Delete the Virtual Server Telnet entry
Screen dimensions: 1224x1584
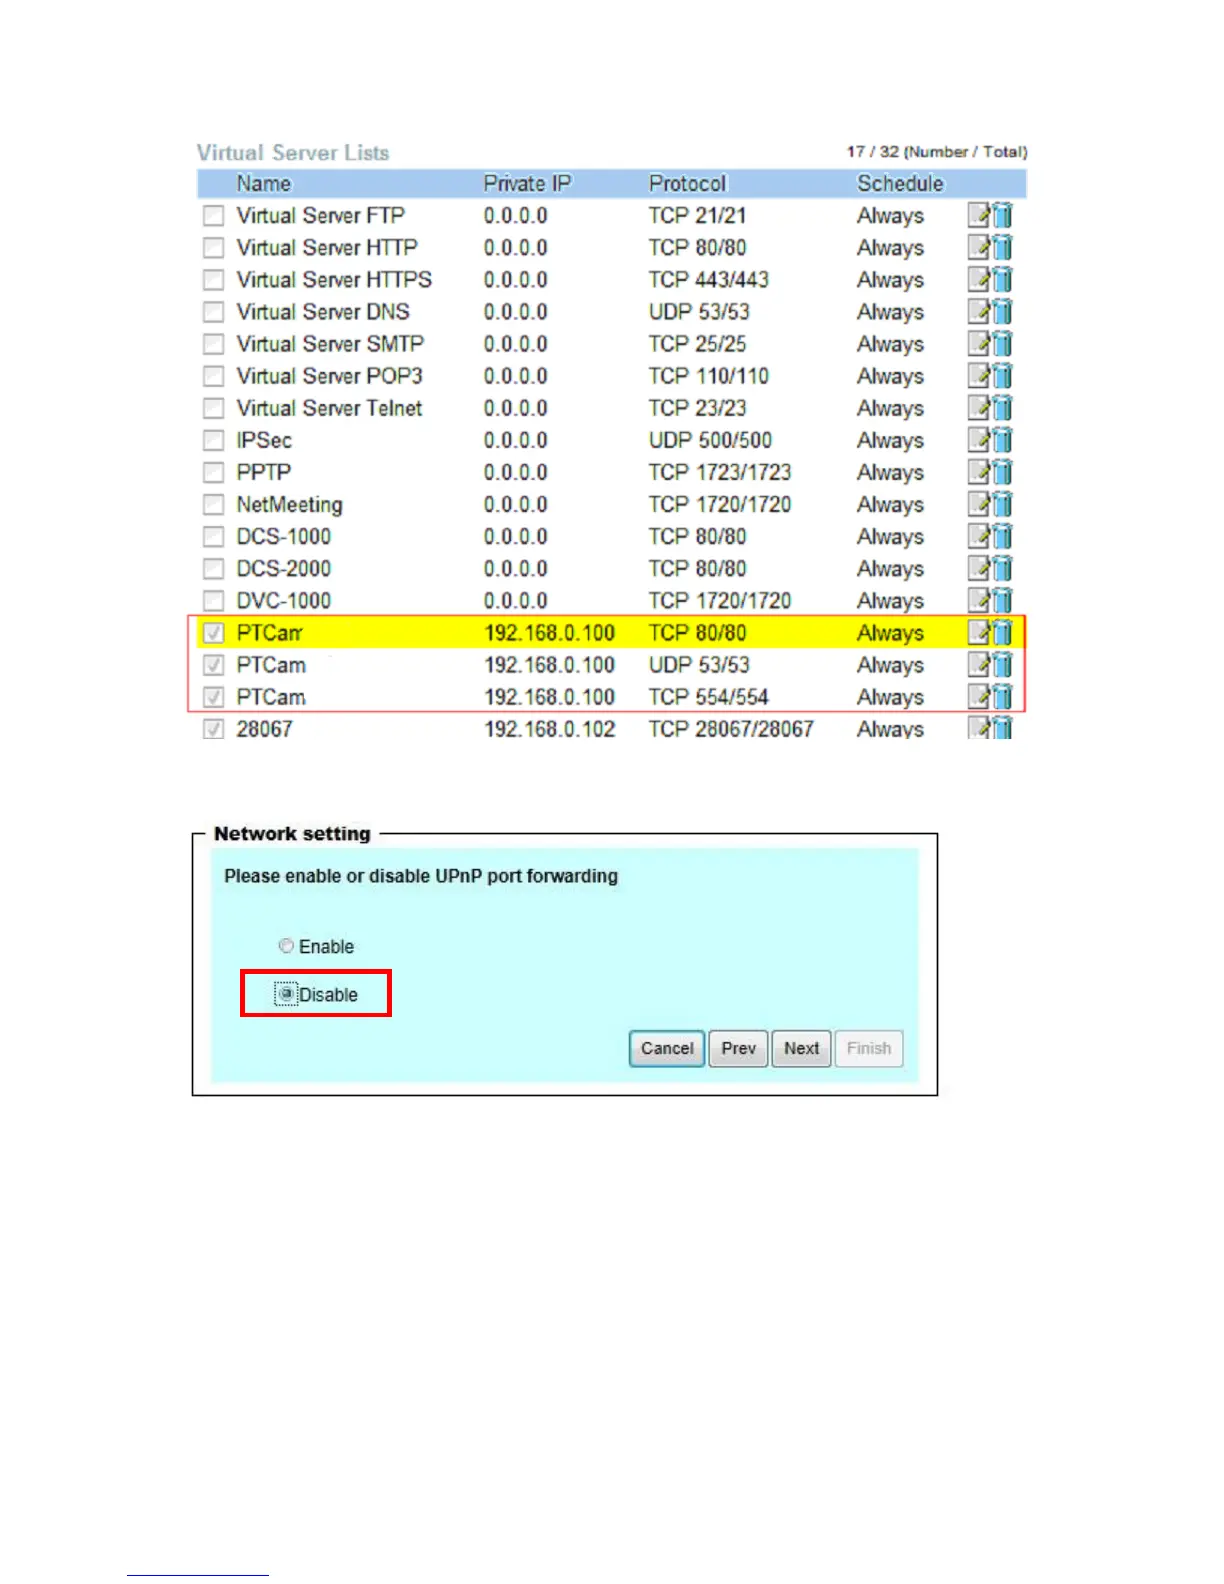coord(1002,407)
